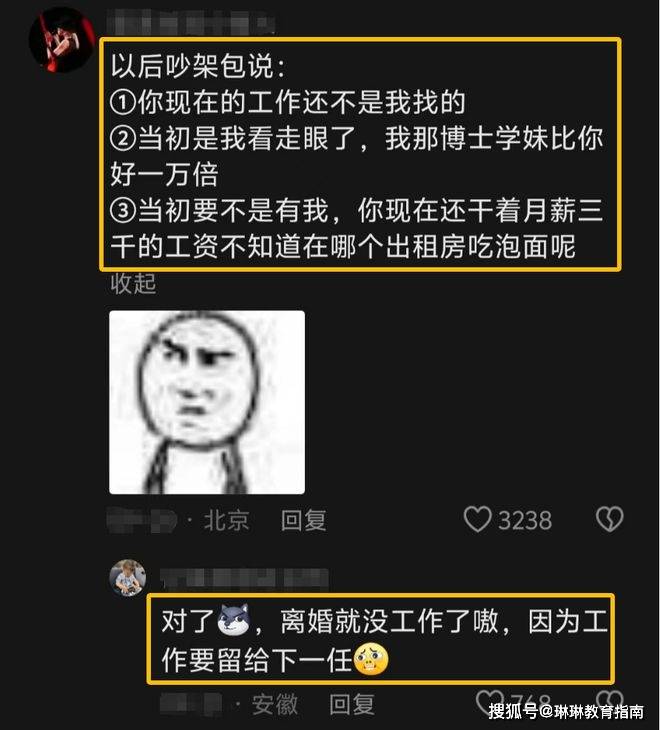Tap the pleading face emoji in the reply
This screenshot has width=660, height=730.
pos(371,659)
